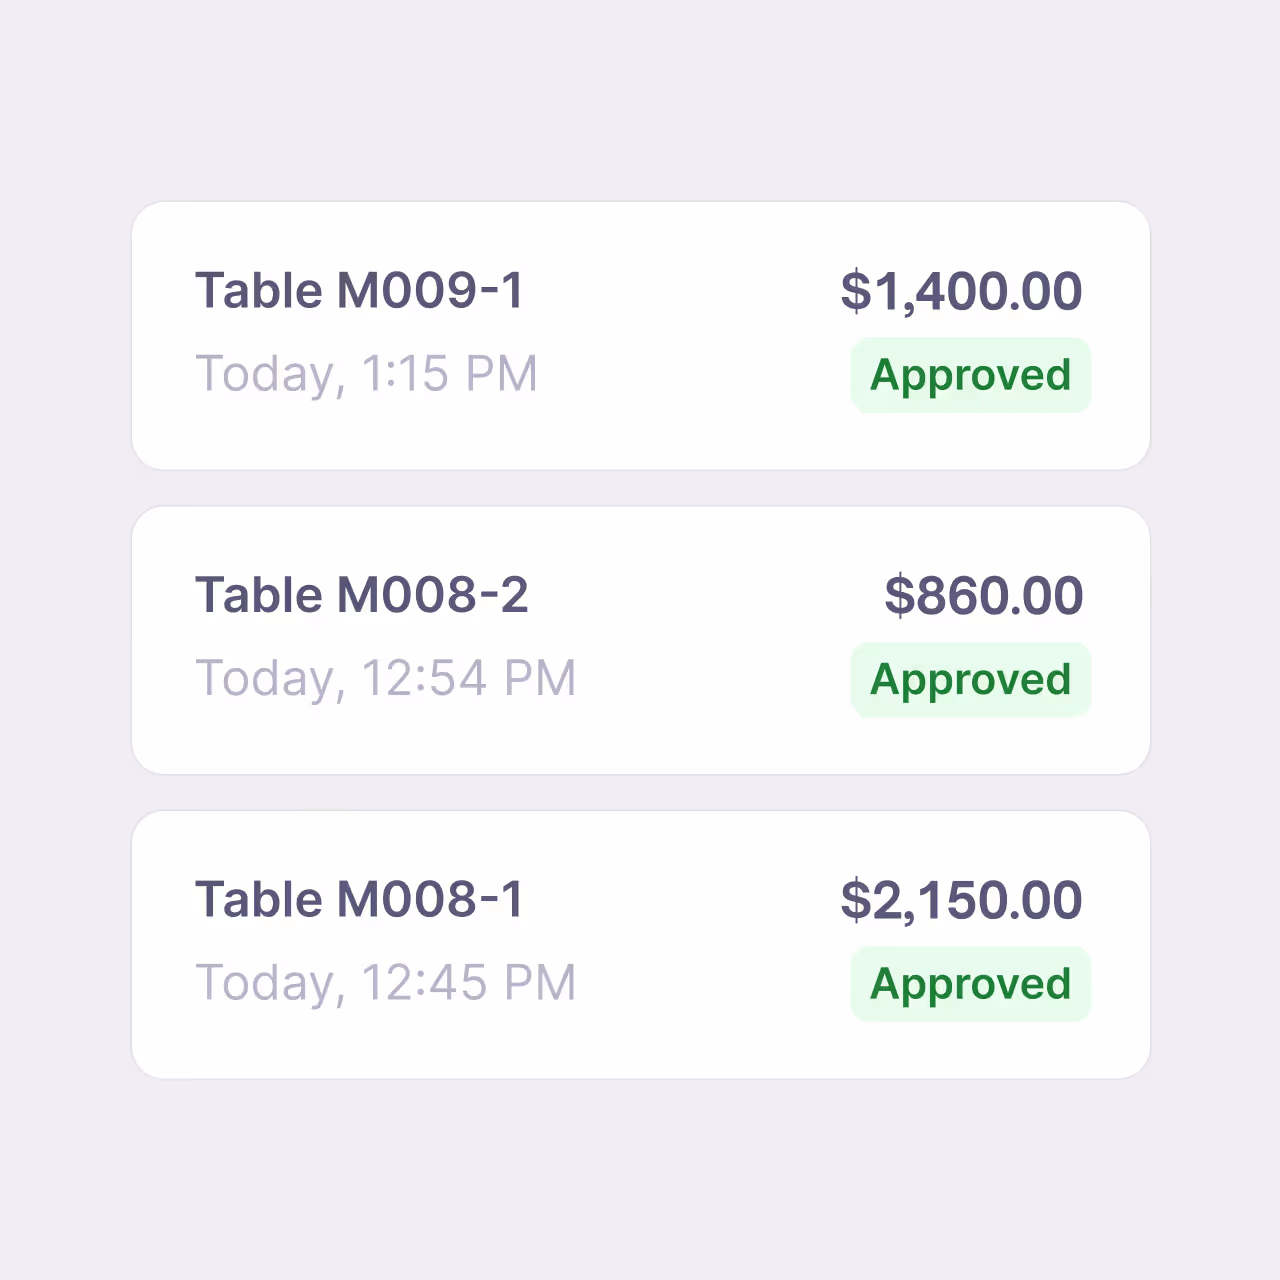1280x1280 pixels.
Task: Click the Approved badge for Table M008-2
Action: point(970,680)
